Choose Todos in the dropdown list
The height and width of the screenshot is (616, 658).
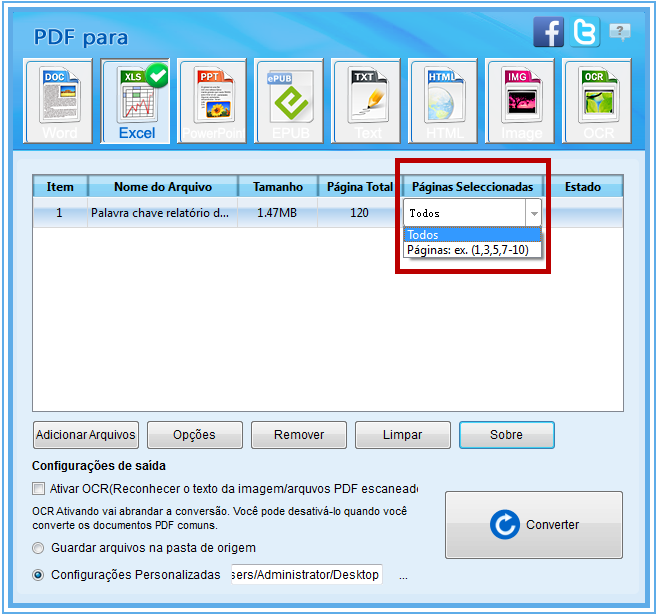pos(472,235)
